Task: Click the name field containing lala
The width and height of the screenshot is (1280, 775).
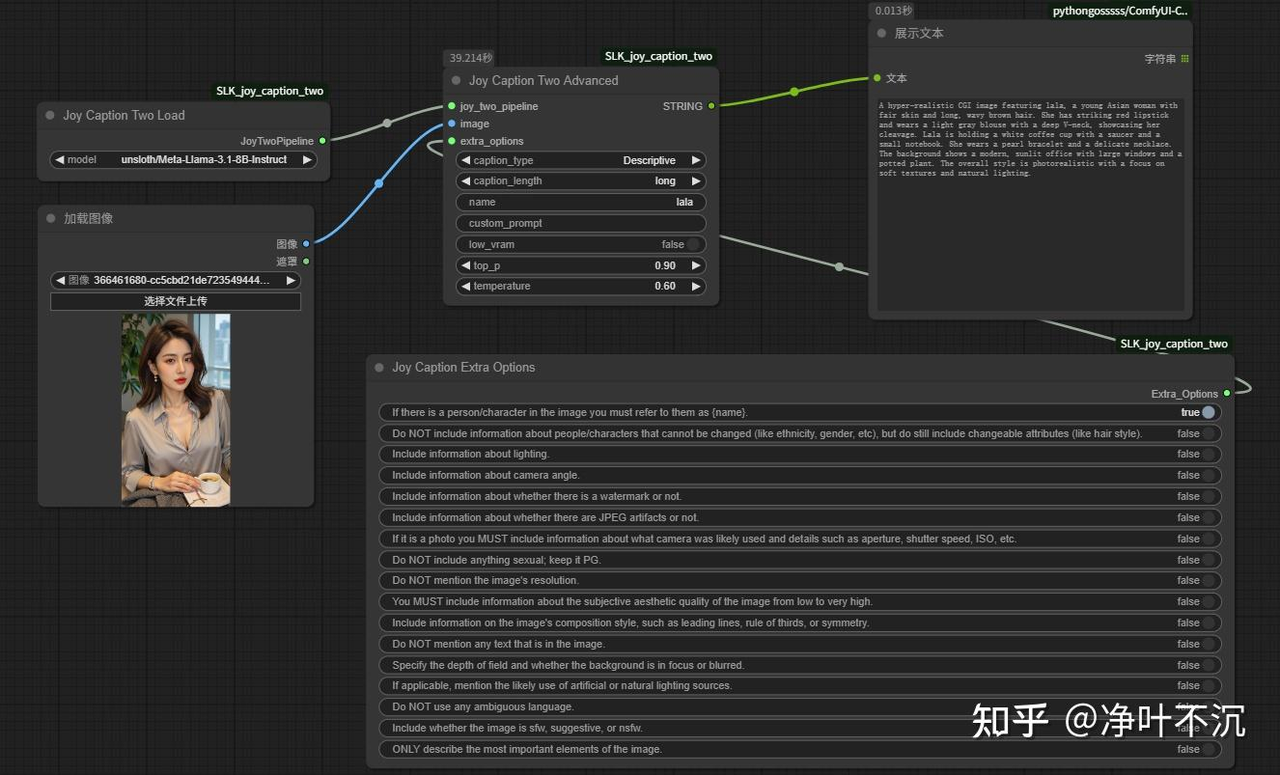Action: pyautogui.click(x=580, y=202)
